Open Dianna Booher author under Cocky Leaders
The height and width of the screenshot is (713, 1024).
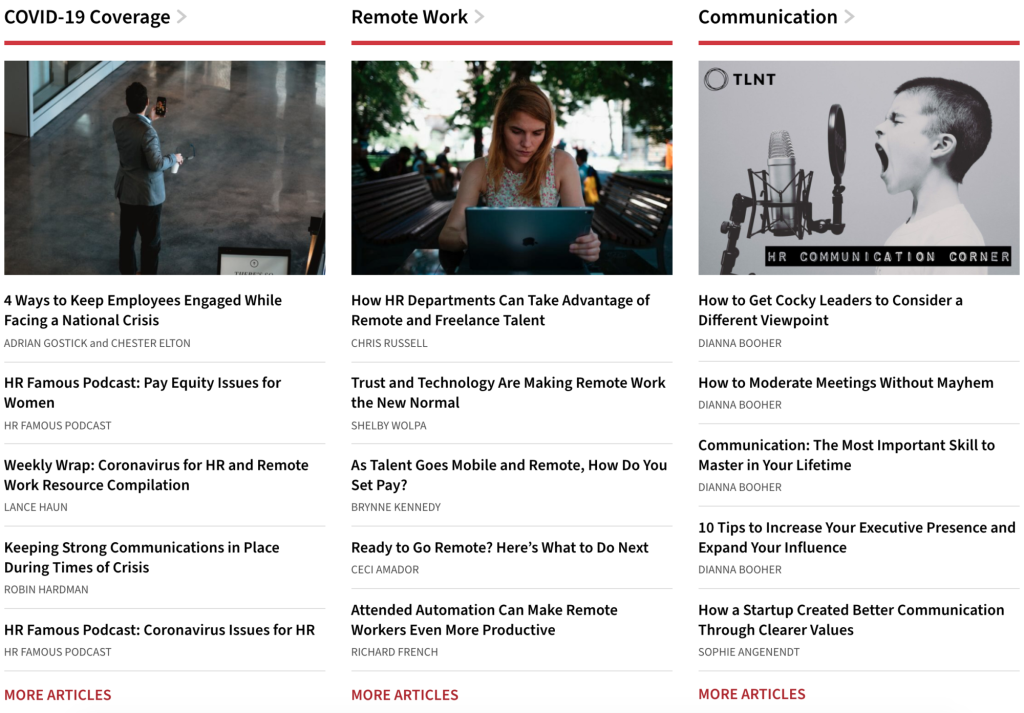coord(740,343)
